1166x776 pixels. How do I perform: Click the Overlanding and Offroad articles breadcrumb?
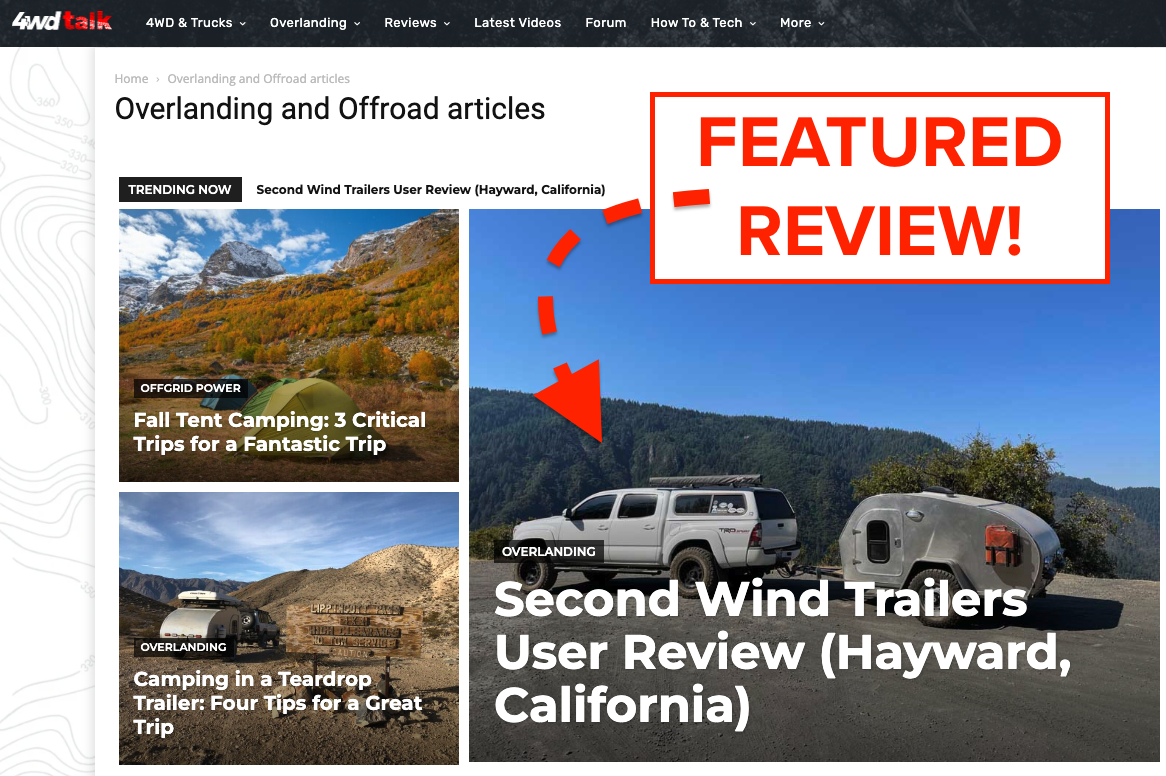click(258, 79)
